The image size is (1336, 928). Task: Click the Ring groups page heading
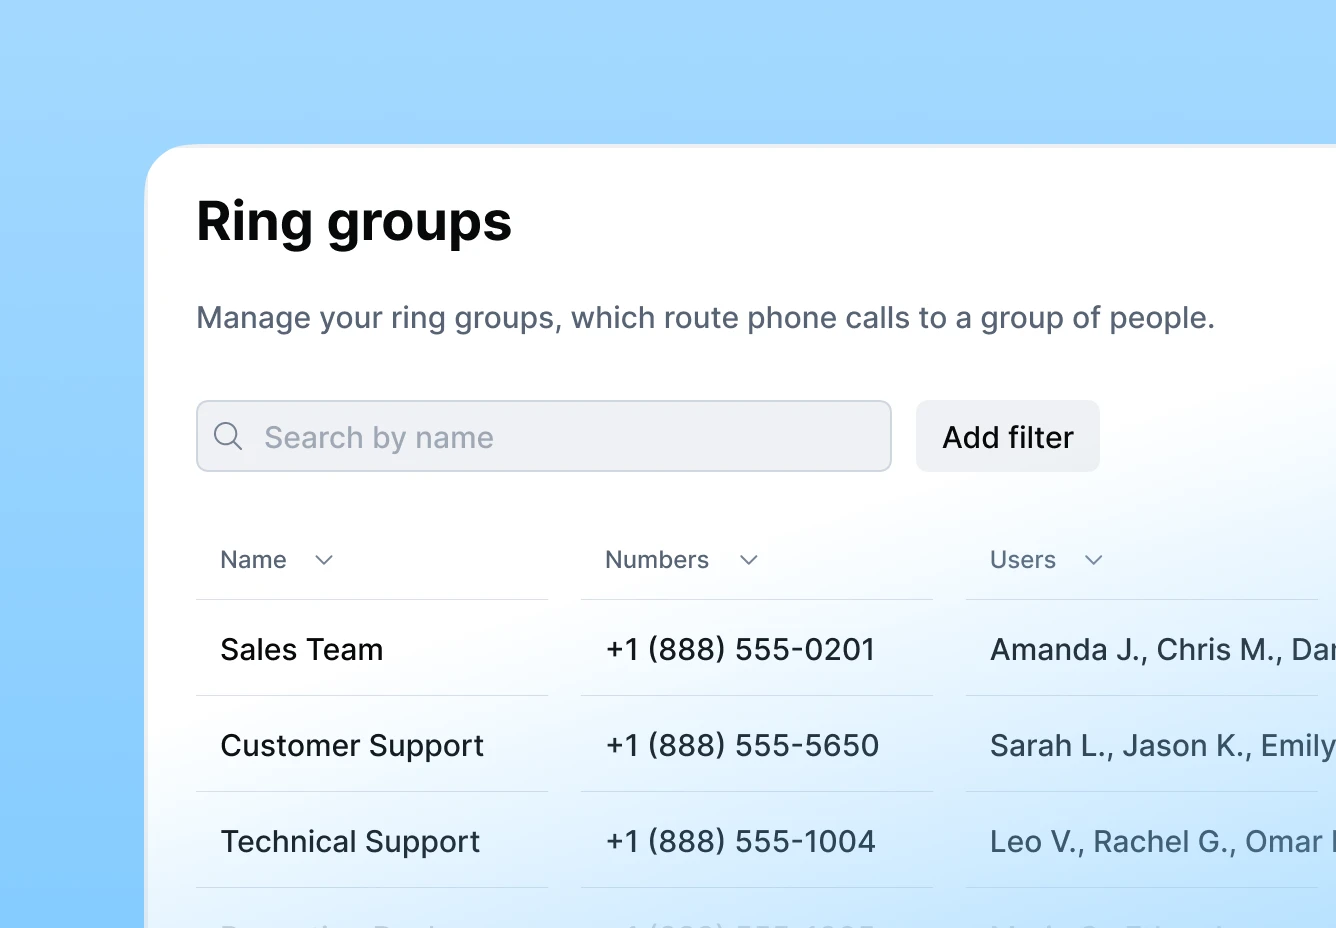point(354,221)
